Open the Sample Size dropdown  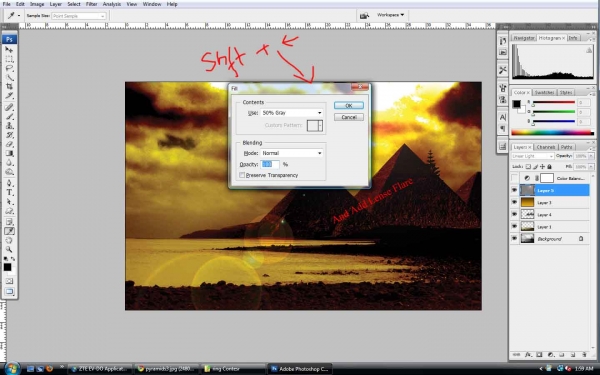coord(78,16)
